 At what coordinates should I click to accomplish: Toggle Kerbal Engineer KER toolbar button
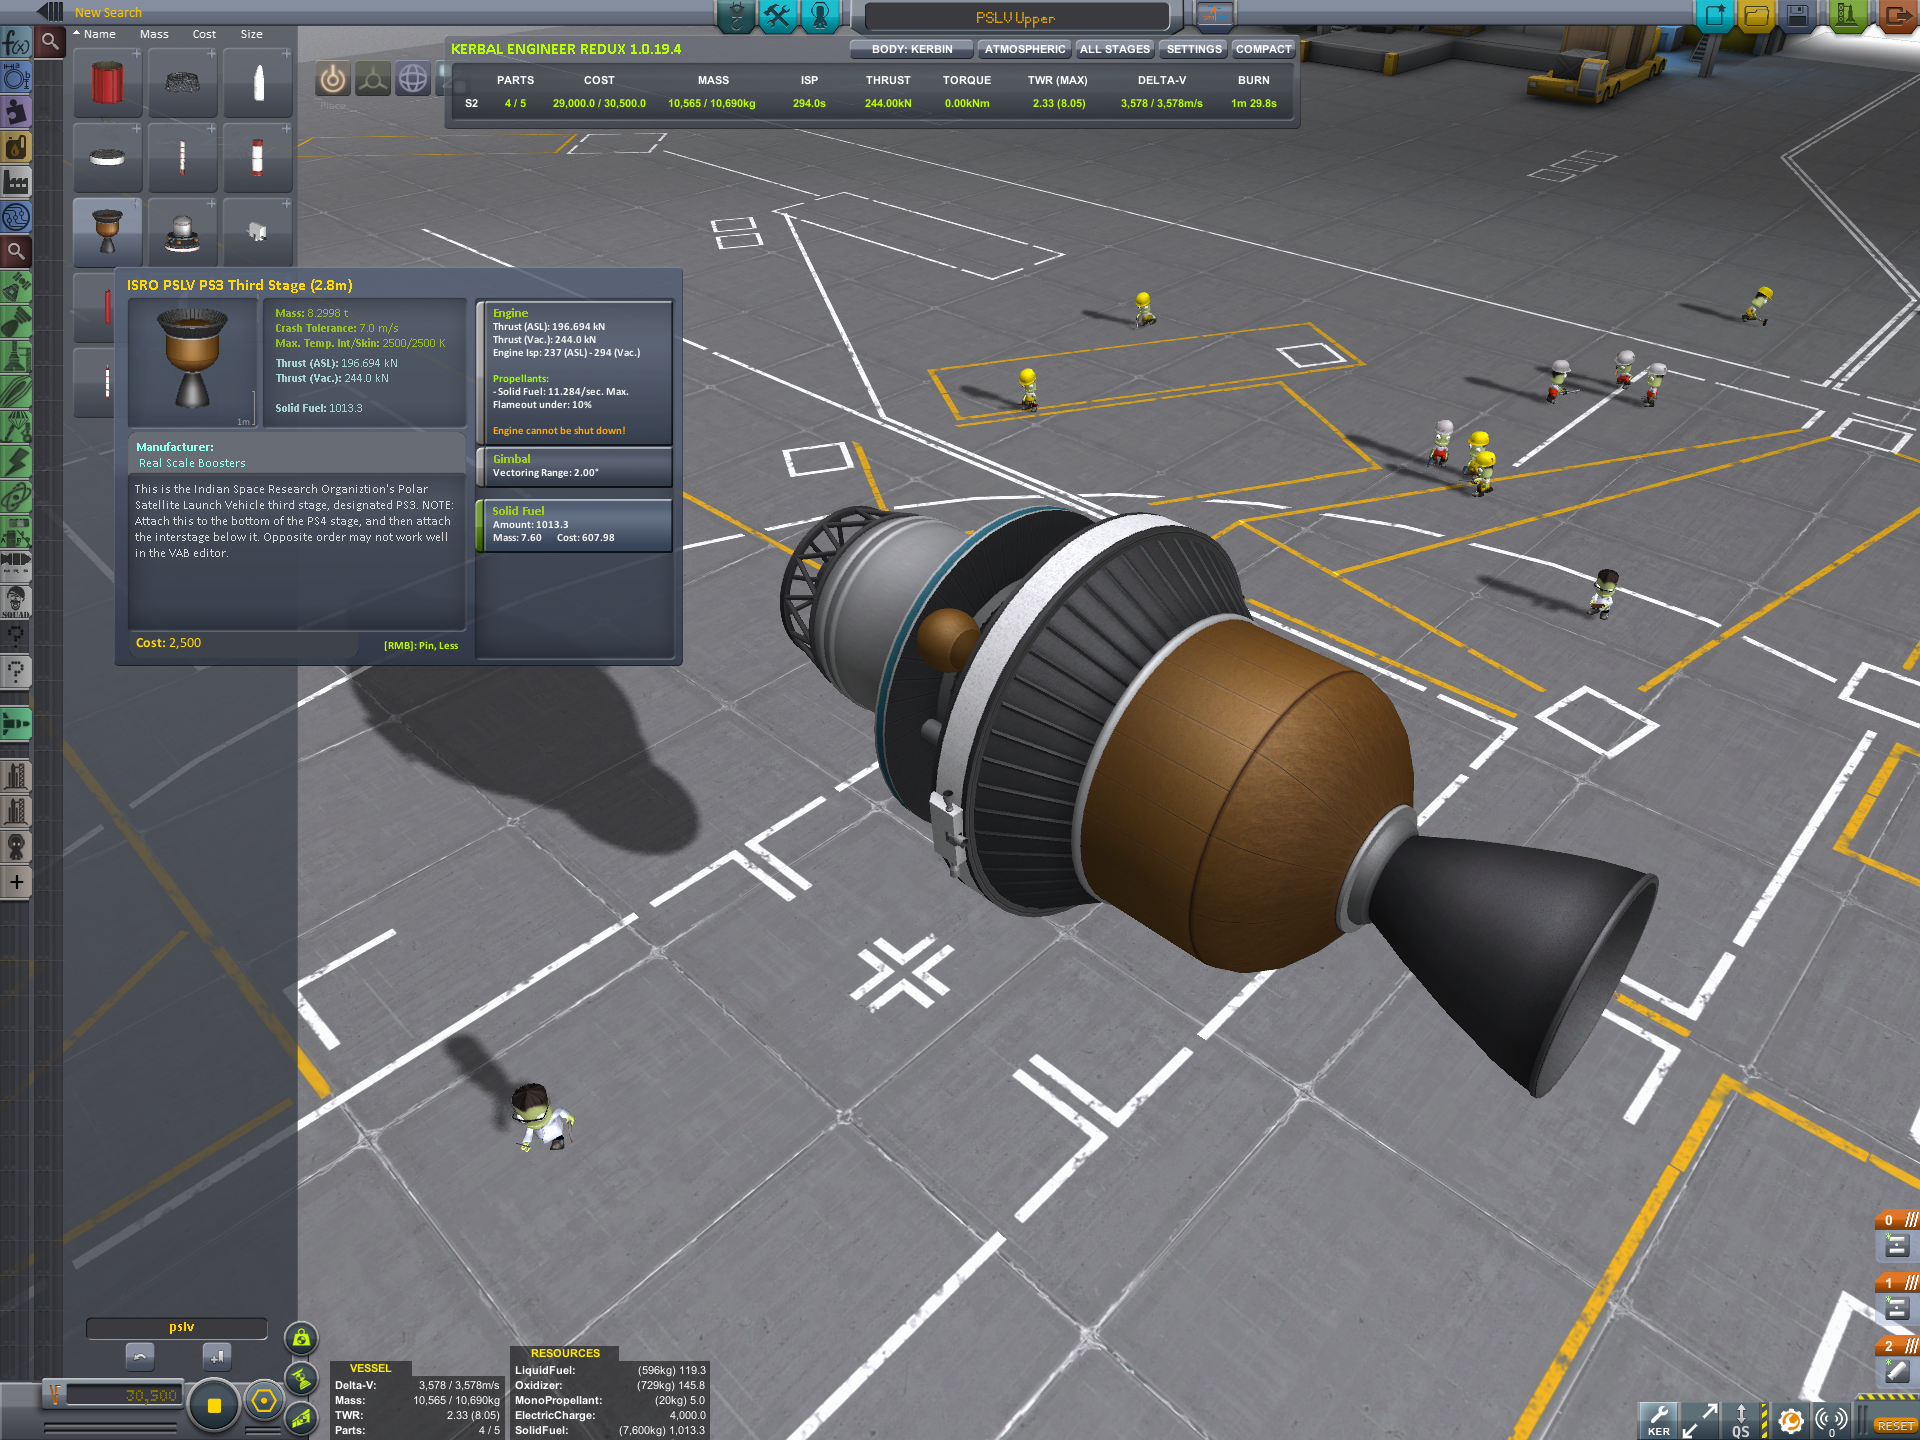pos(1658,1420)
